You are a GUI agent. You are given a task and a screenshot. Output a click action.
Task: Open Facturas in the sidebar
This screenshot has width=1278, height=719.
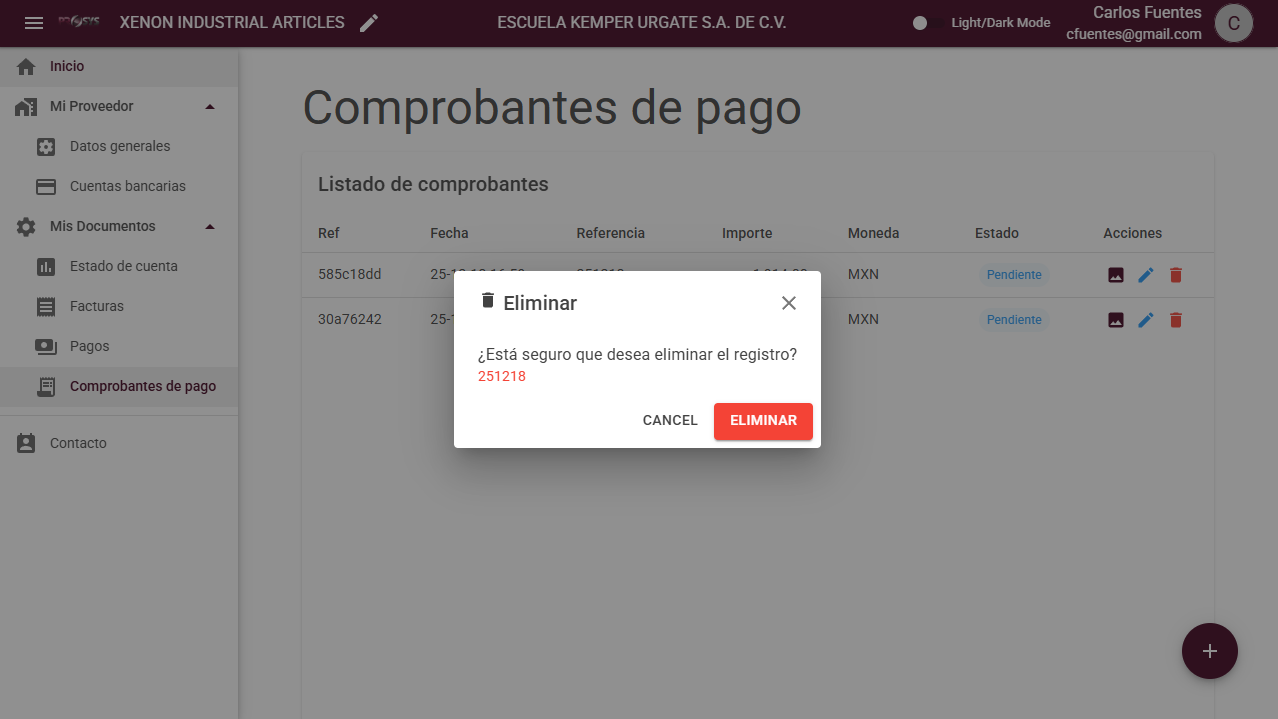pos(97,306)
